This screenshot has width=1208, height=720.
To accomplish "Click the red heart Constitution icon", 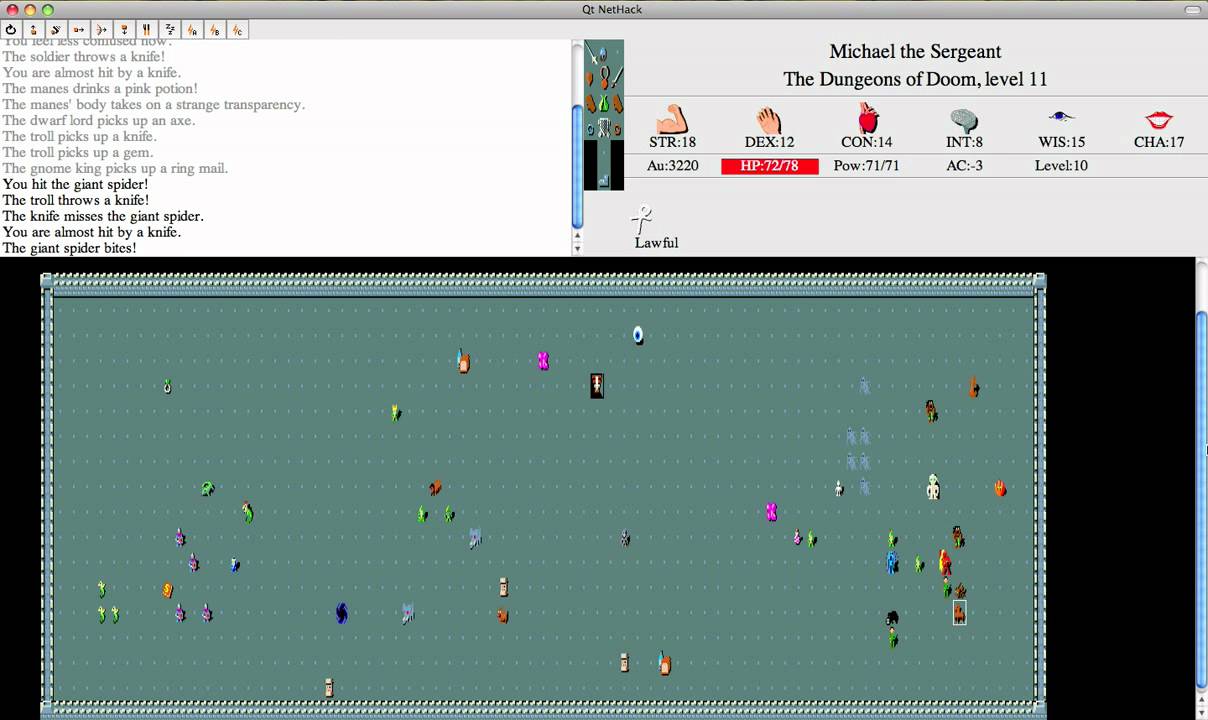I will coord(867,119).
